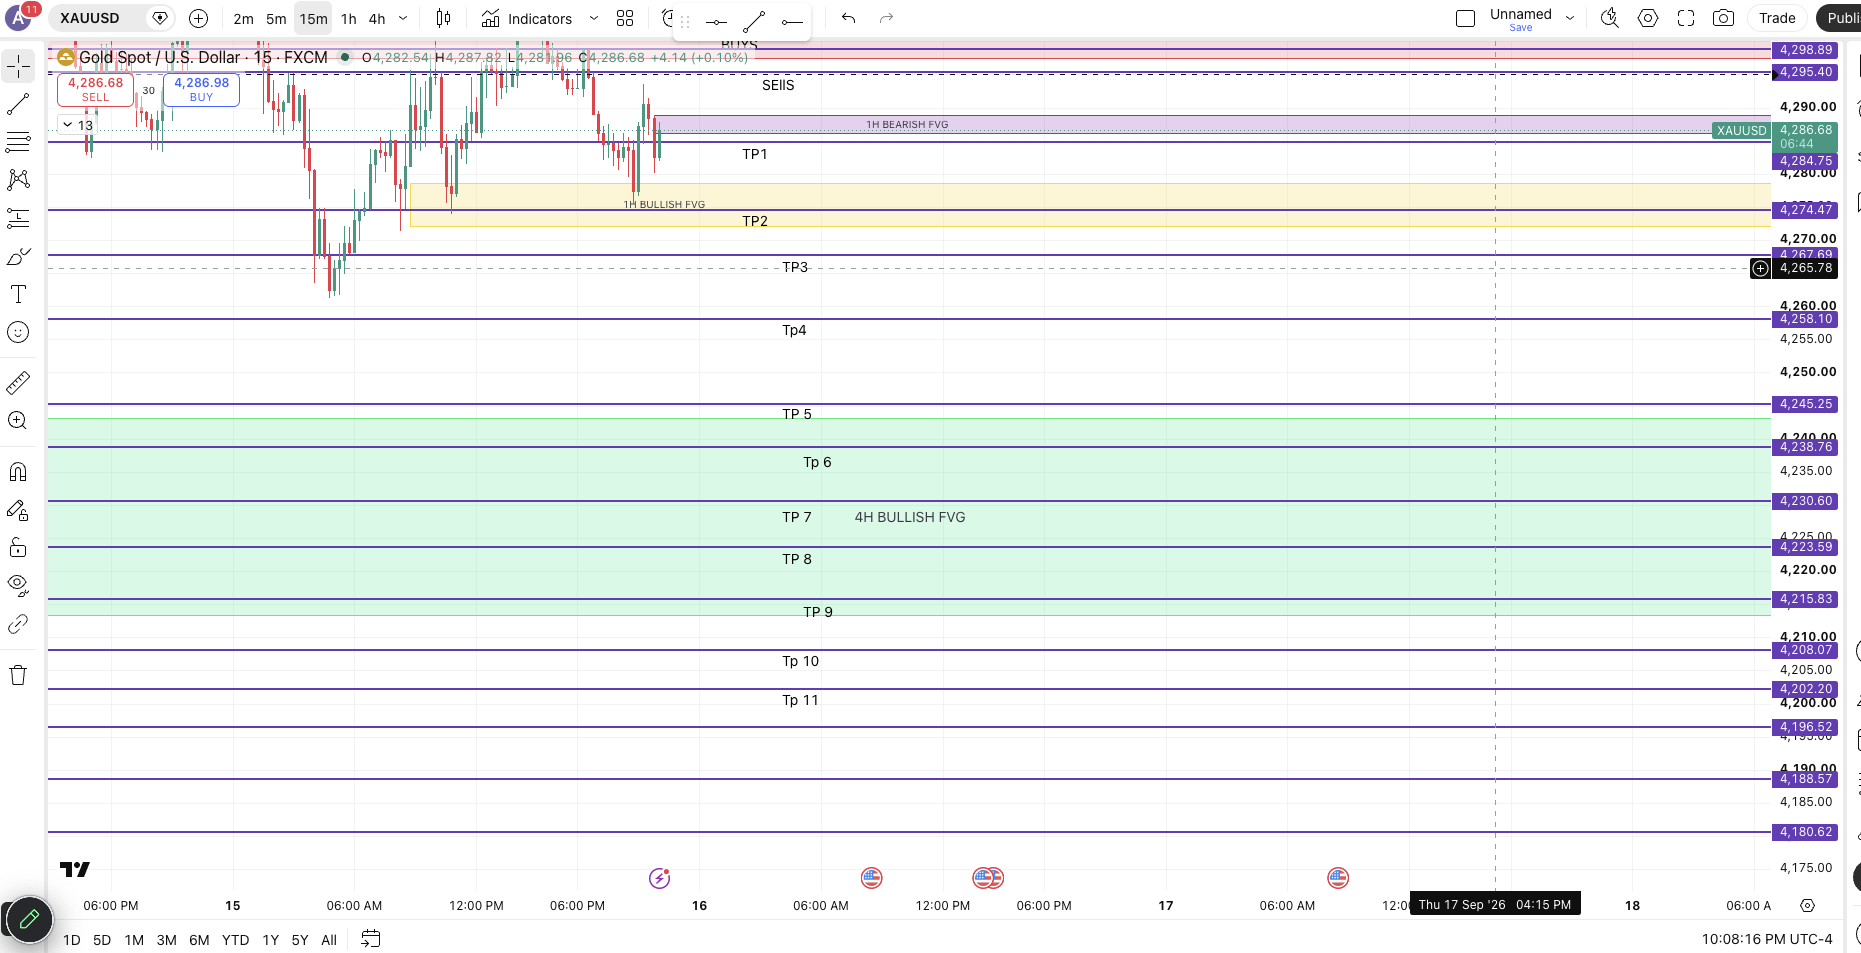Enter fullscreen mode
The image size is (1861, 953).
pyautogui.click(x=1686, y=18)
